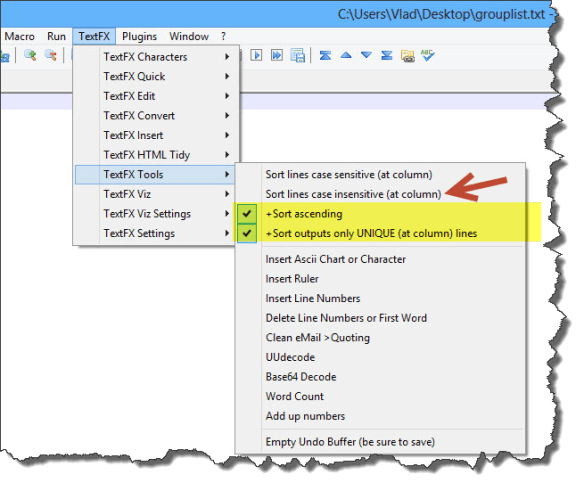Screen dimensions: 584x491
Task: Open the Window menu
Action: (x=189, y=37)
